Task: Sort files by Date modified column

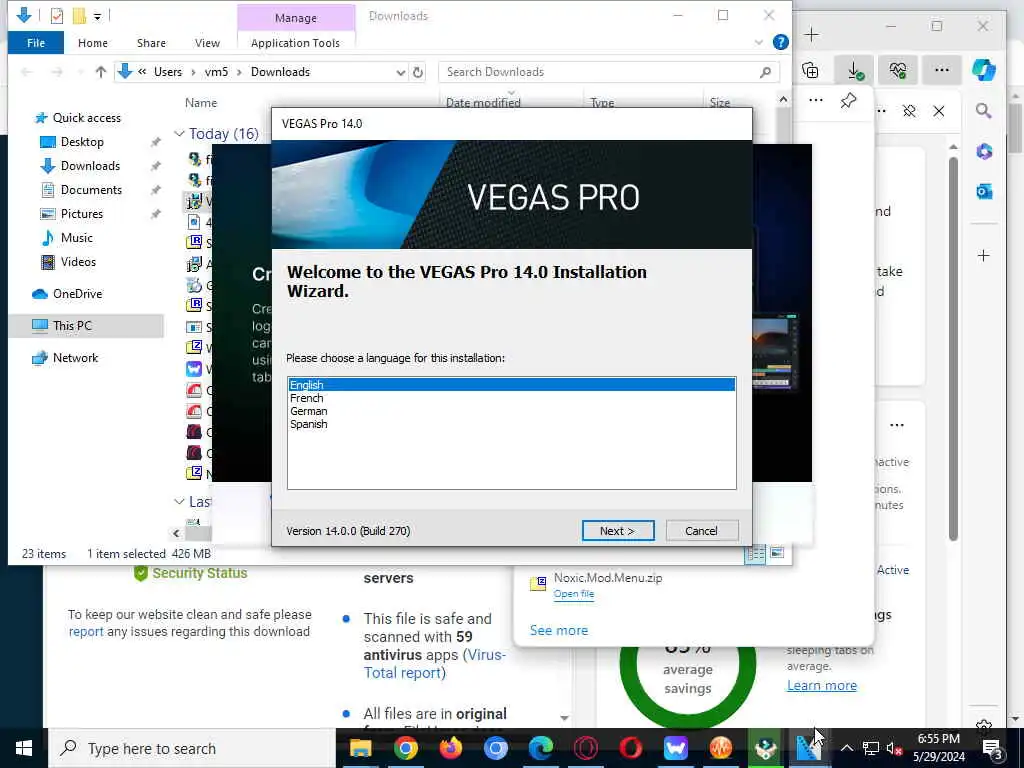Action: click(x=483, y=103)
